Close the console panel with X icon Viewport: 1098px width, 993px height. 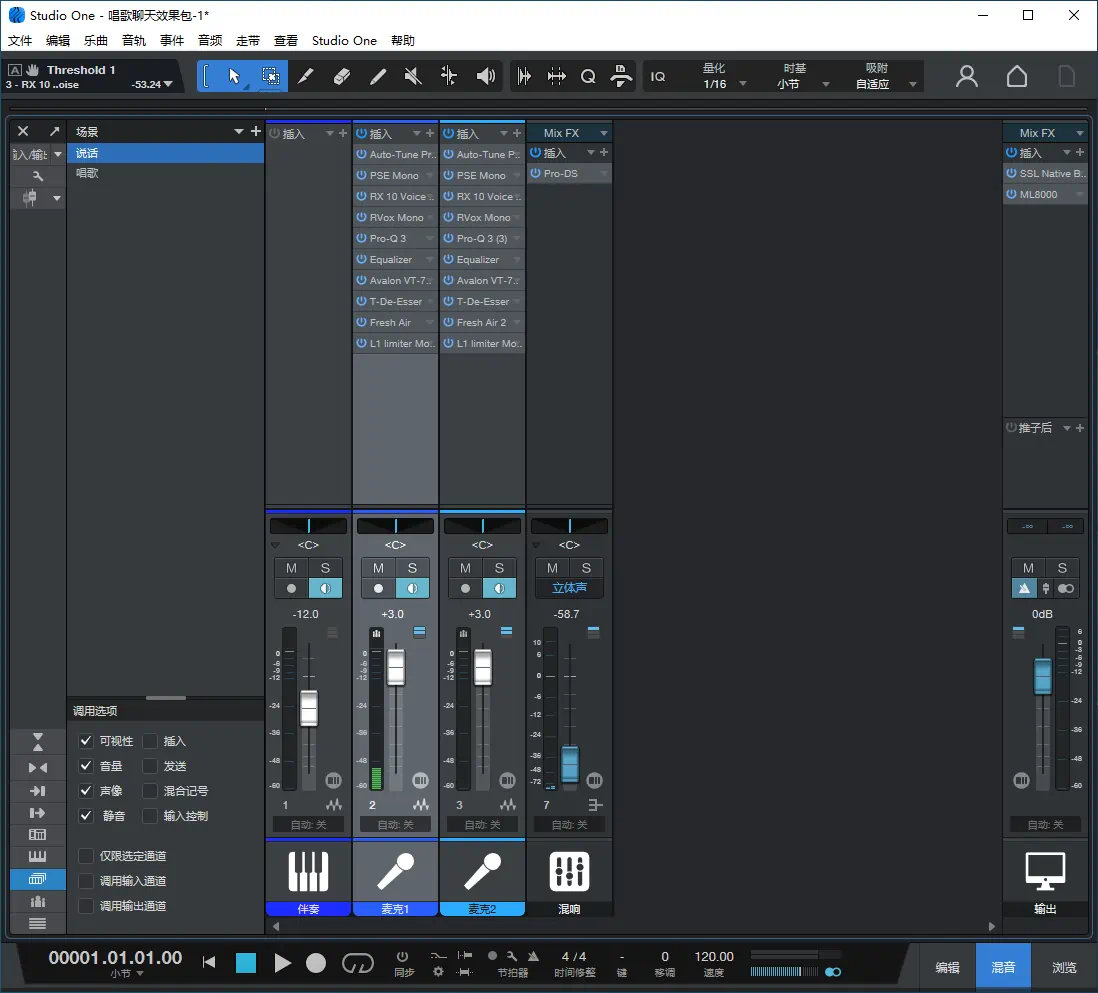[23, 131]
